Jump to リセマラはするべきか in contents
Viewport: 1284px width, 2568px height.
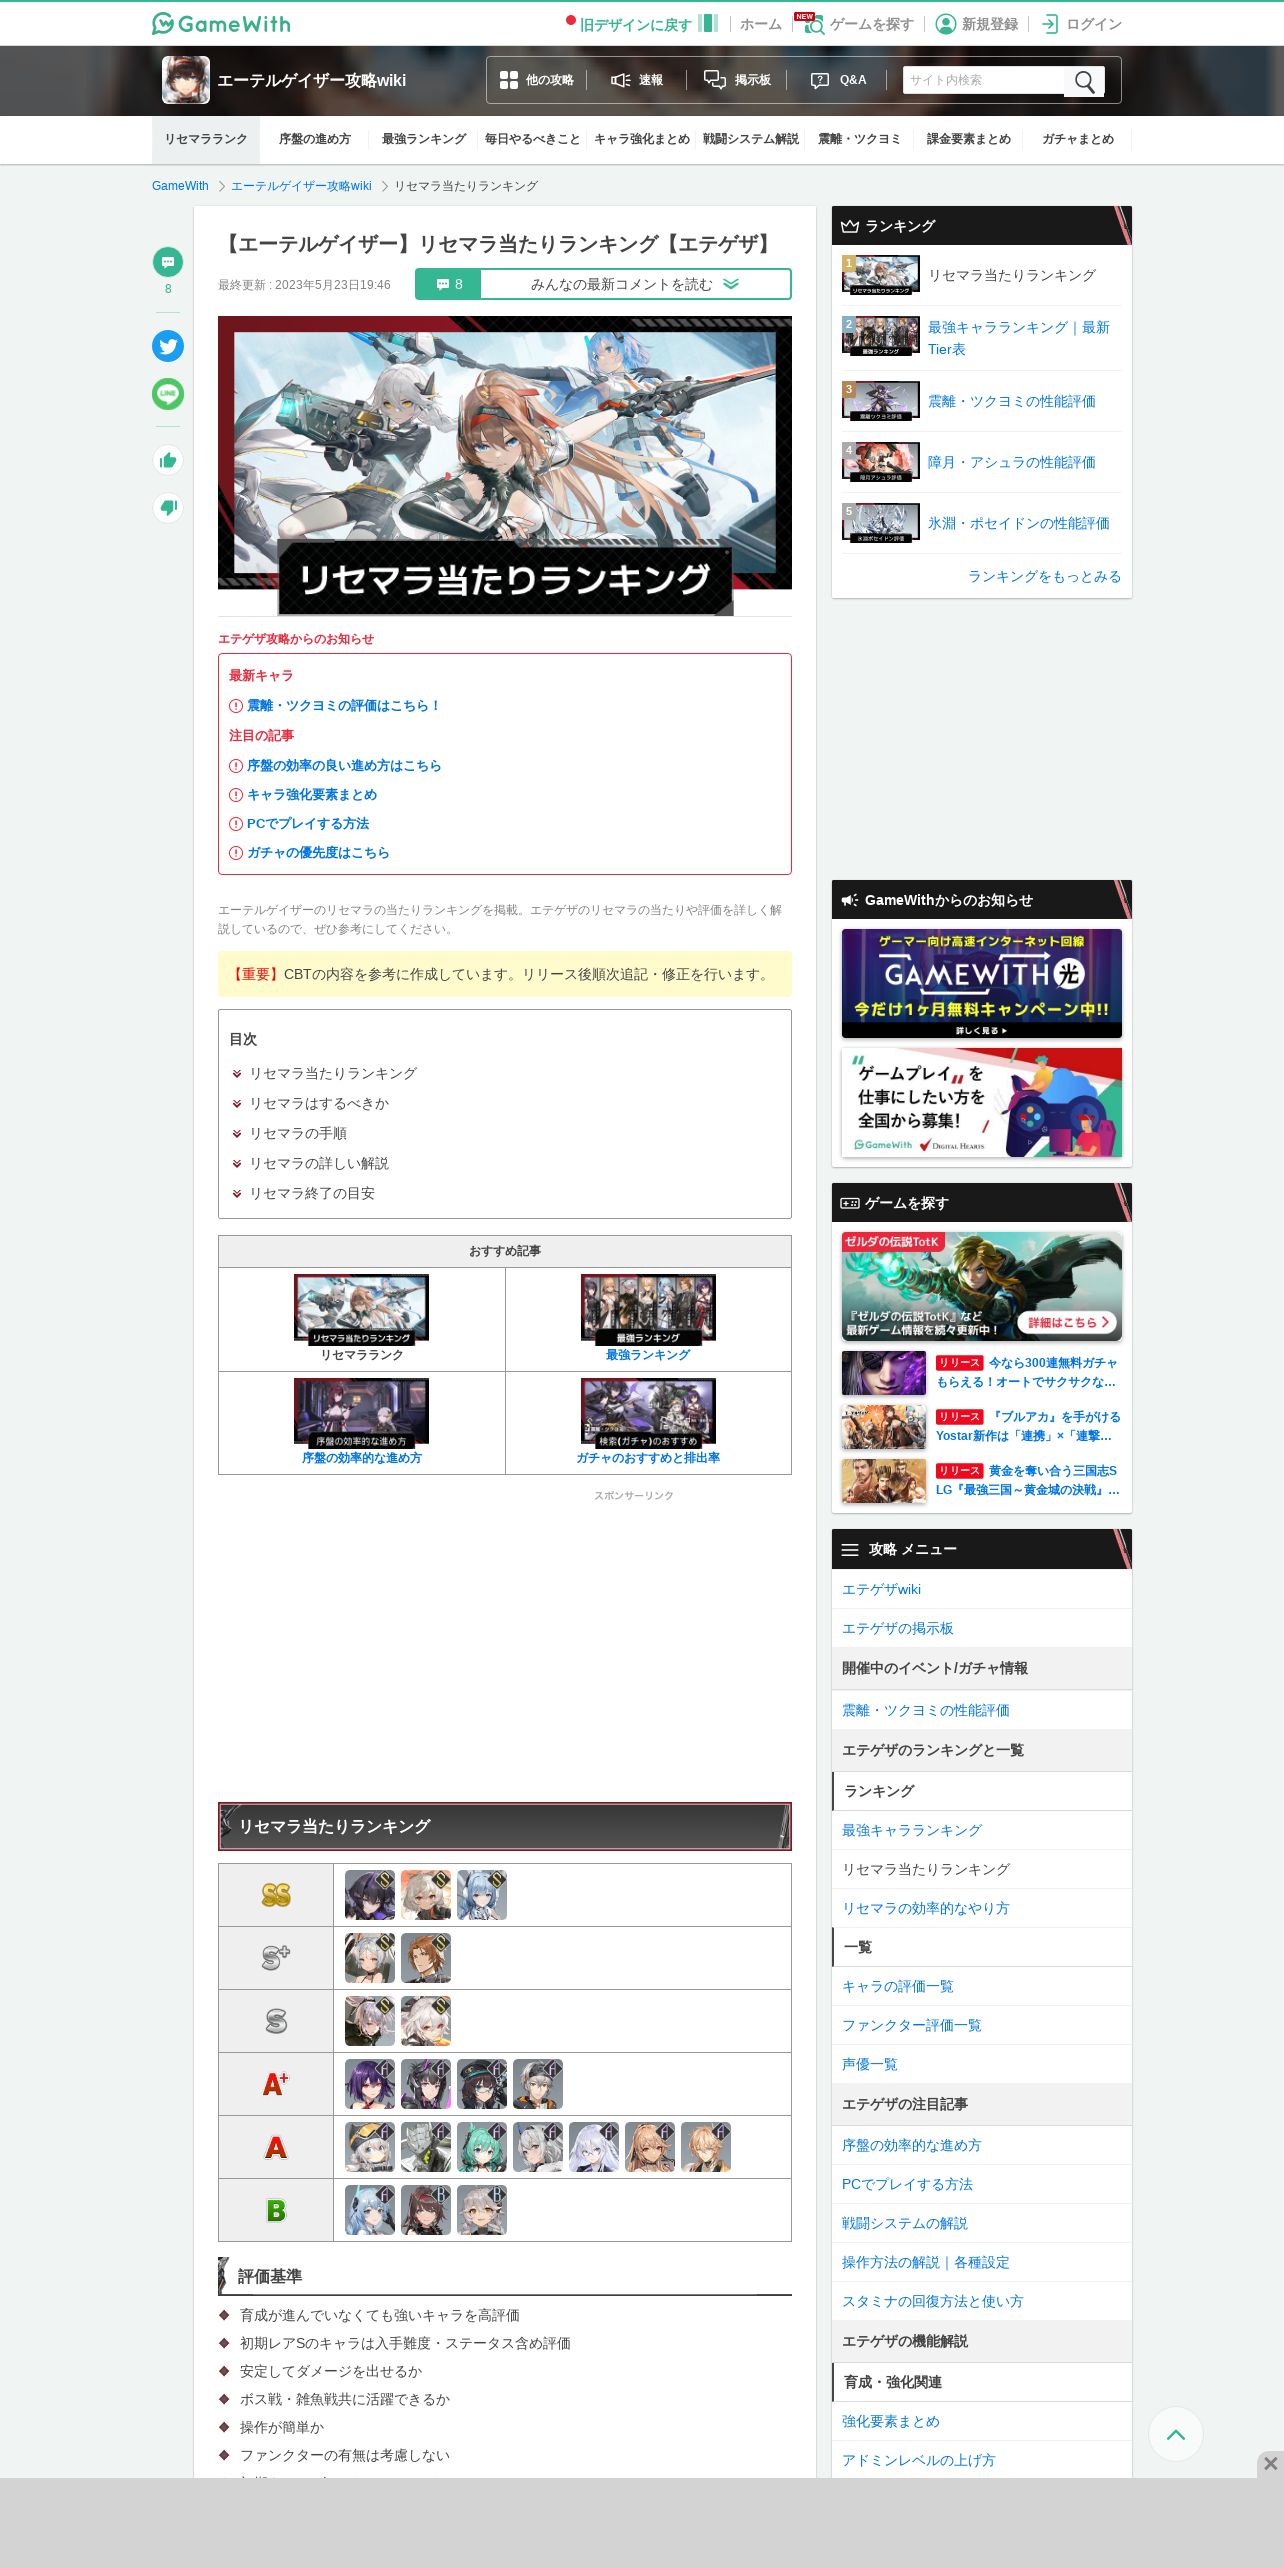coord(318,1103)
